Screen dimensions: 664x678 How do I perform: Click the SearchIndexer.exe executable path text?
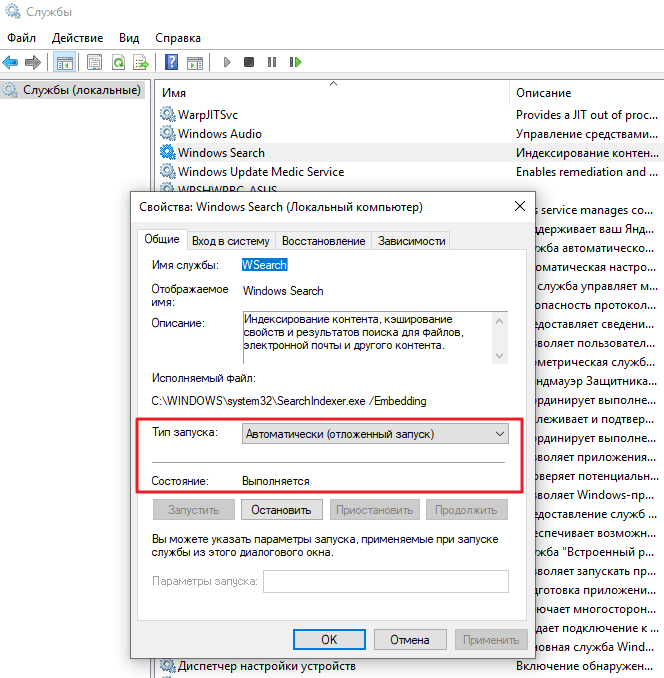(x=289, y=401)
